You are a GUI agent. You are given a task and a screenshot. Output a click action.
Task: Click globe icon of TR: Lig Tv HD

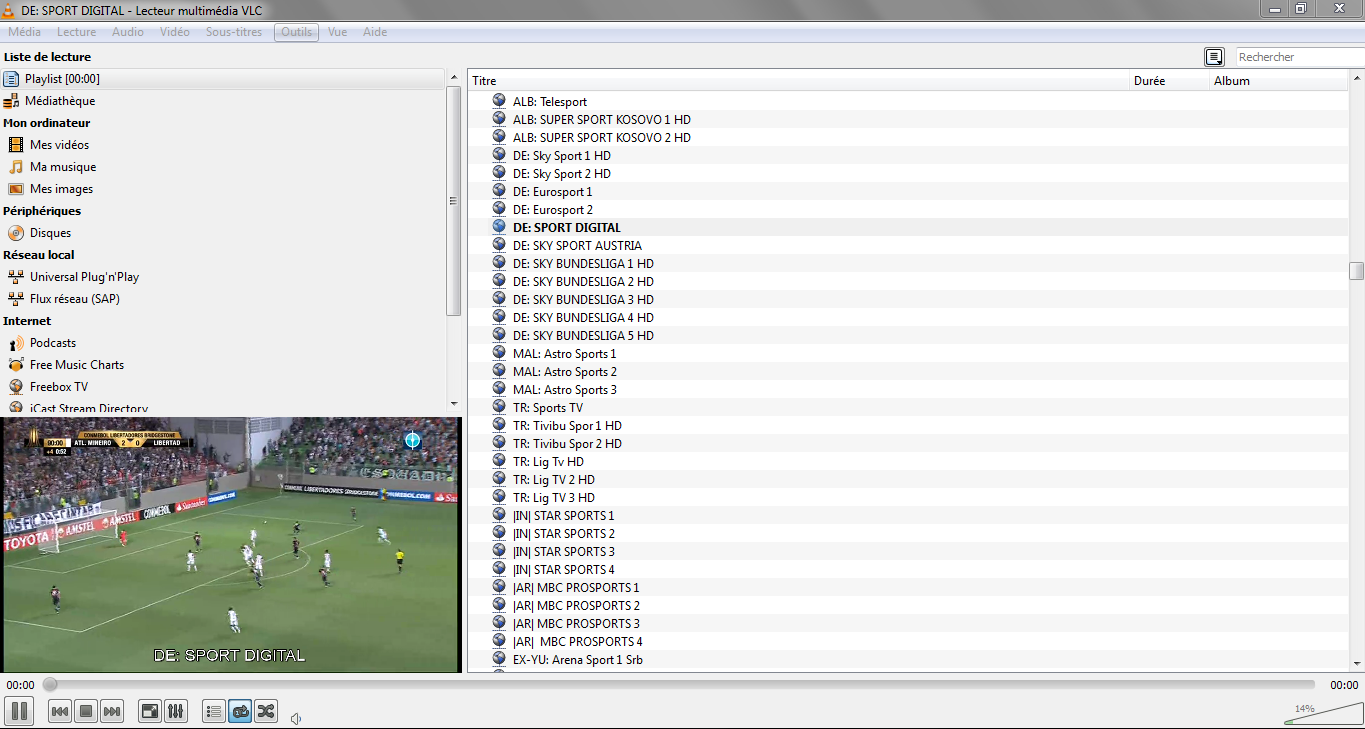499,461
